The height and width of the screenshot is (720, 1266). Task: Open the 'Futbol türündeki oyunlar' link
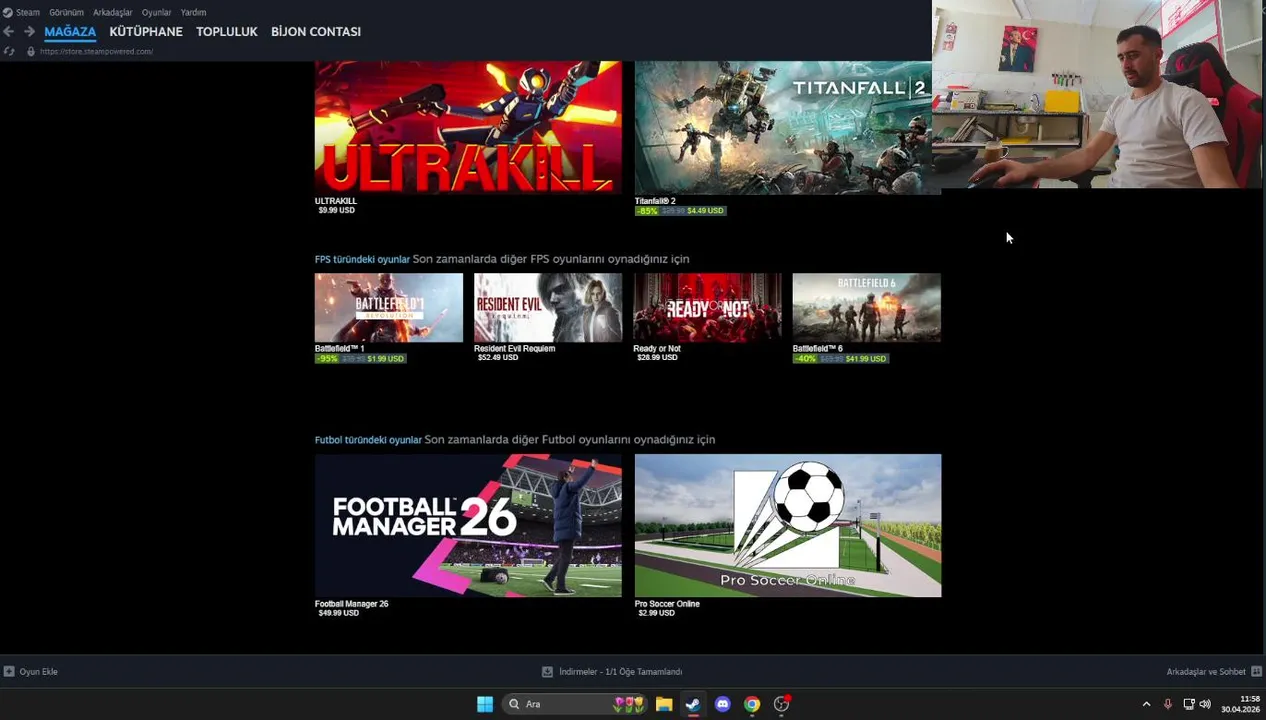(x=368, y=440)
